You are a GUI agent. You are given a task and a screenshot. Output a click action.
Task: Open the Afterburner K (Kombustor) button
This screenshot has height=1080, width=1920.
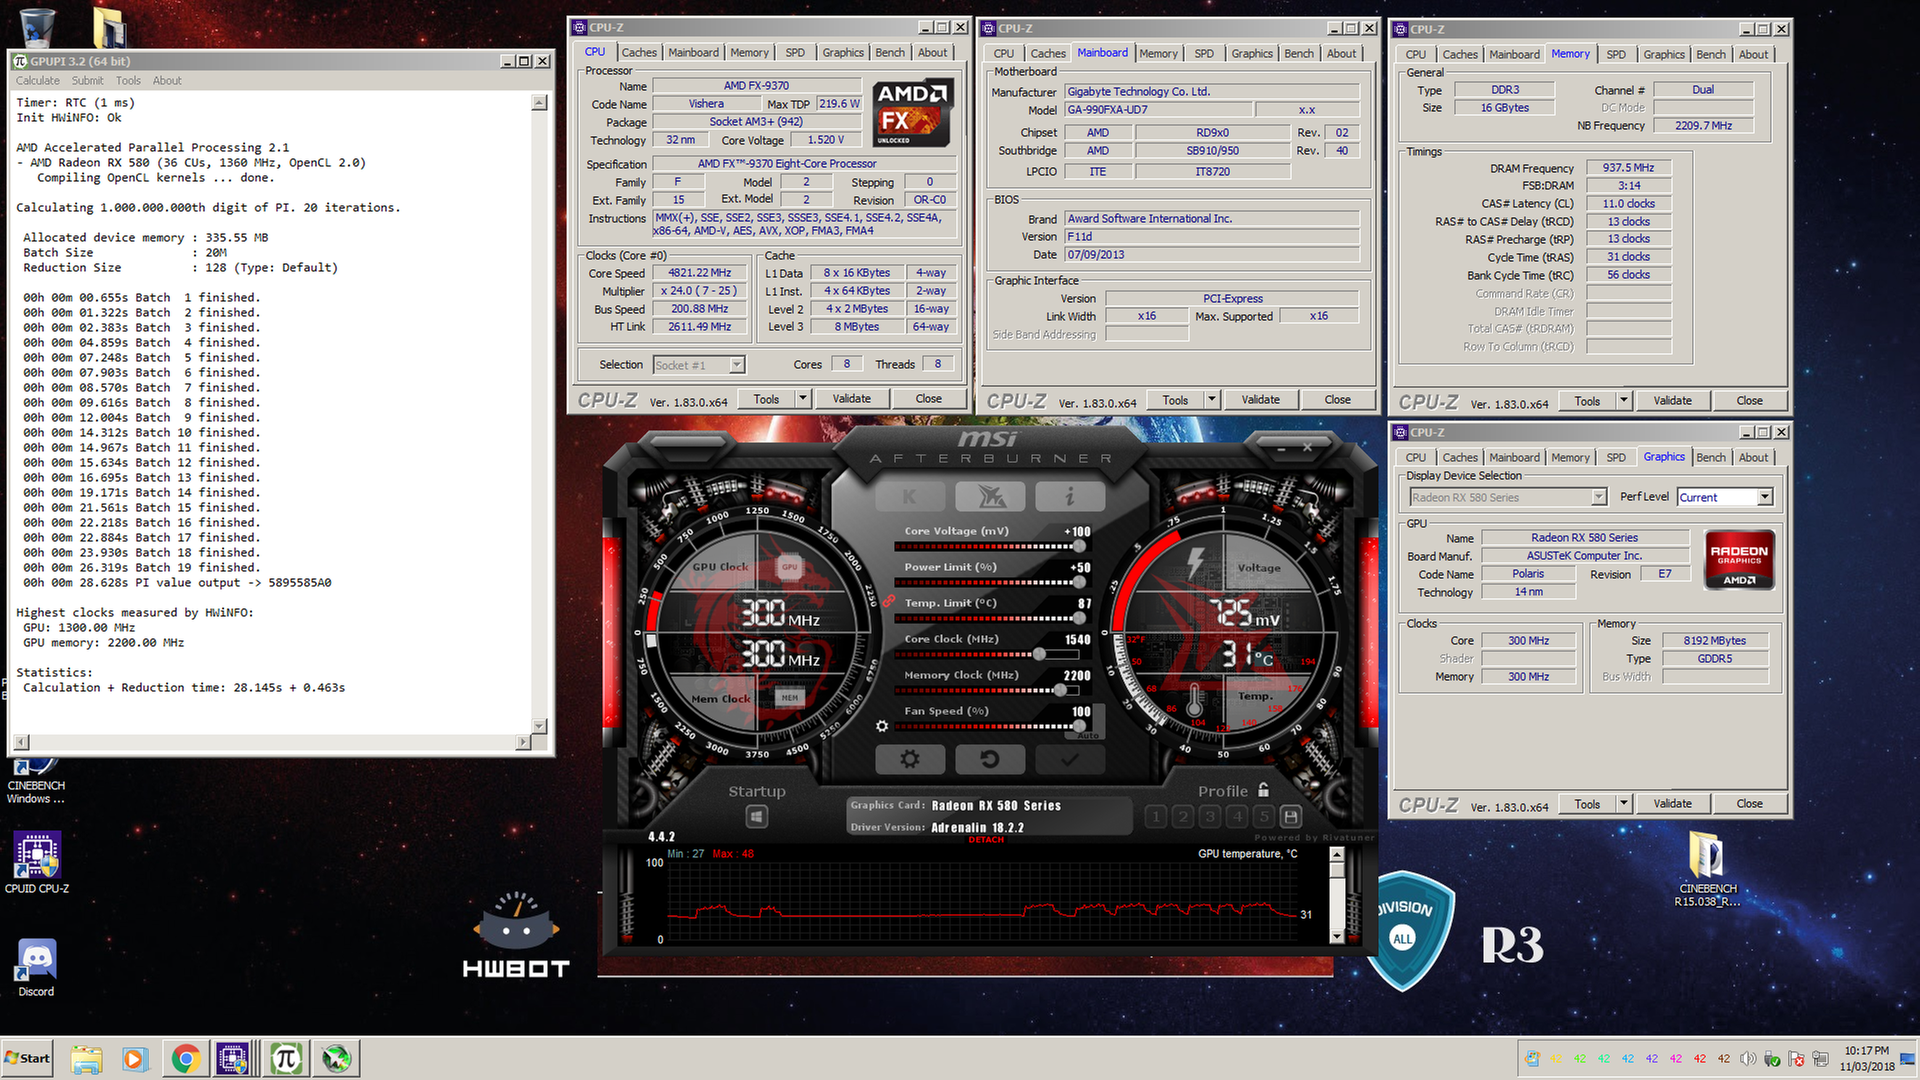point(909,496)
